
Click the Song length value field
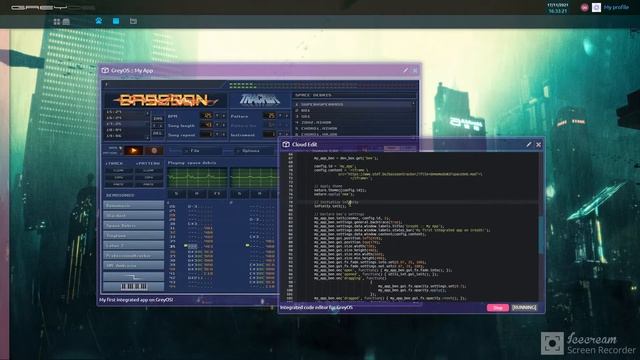tap(207, 125)
